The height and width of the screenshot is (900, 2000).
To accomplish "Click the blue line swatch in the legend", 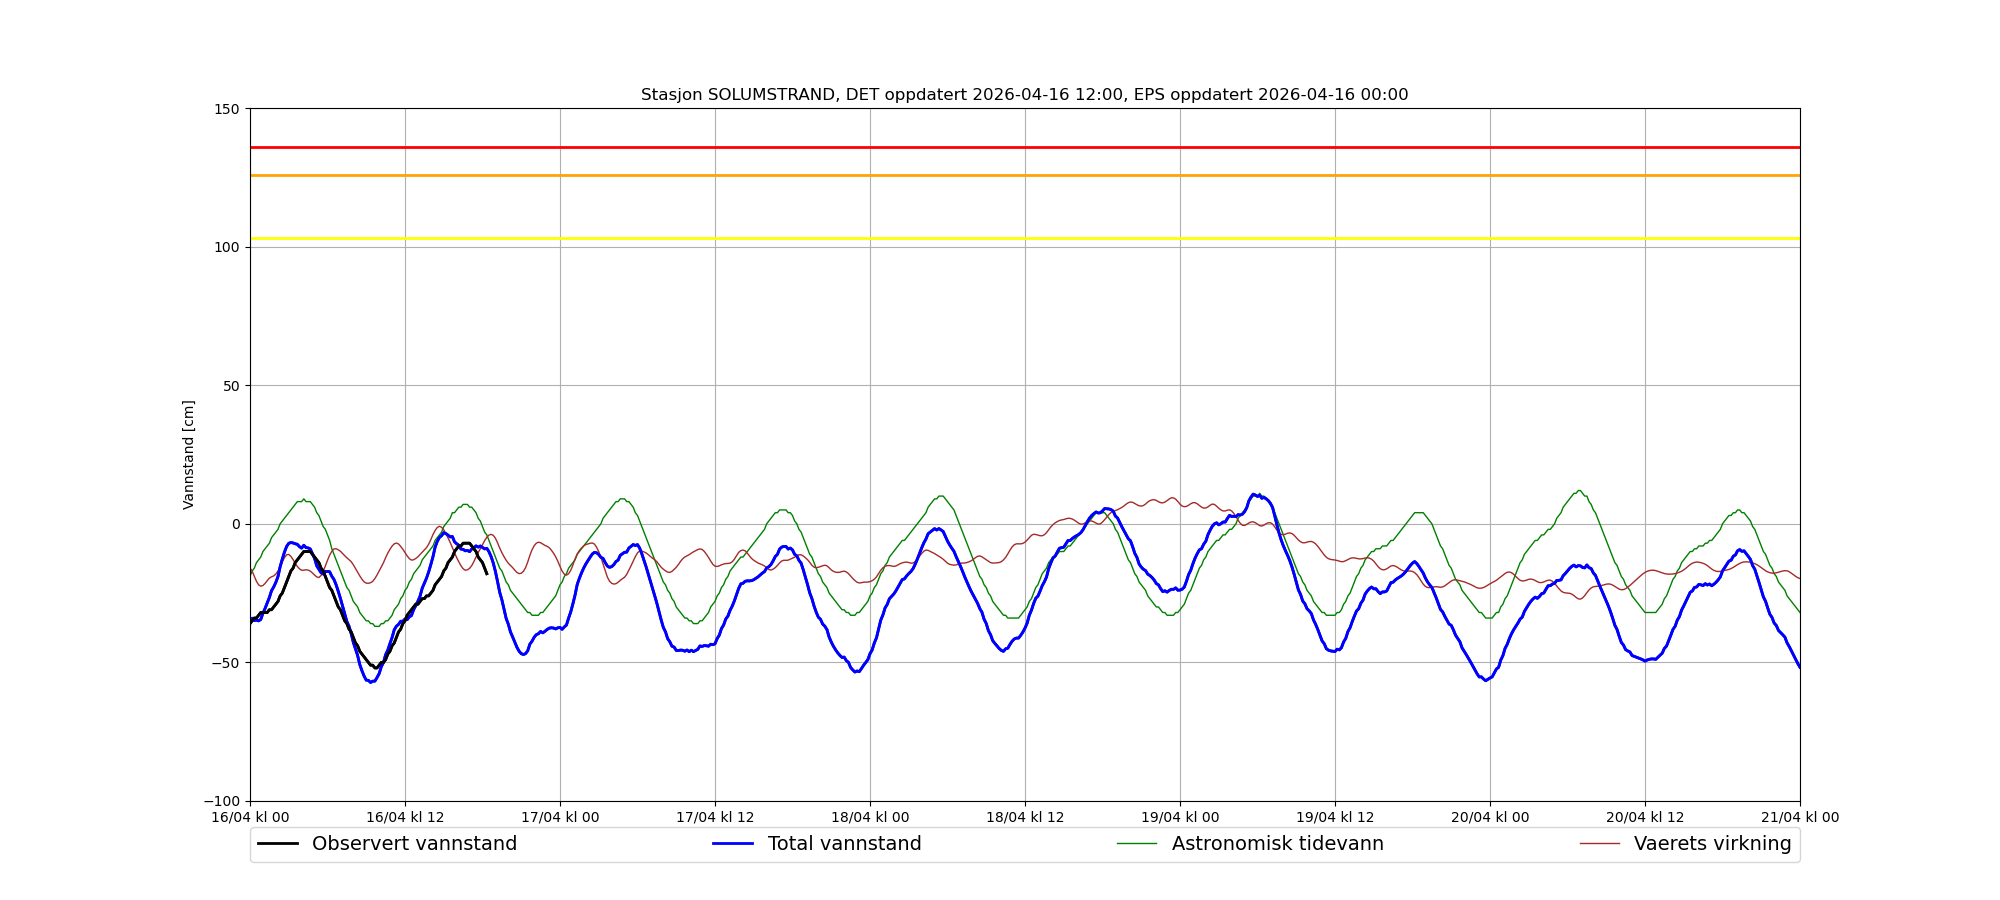I will point(733,844).
